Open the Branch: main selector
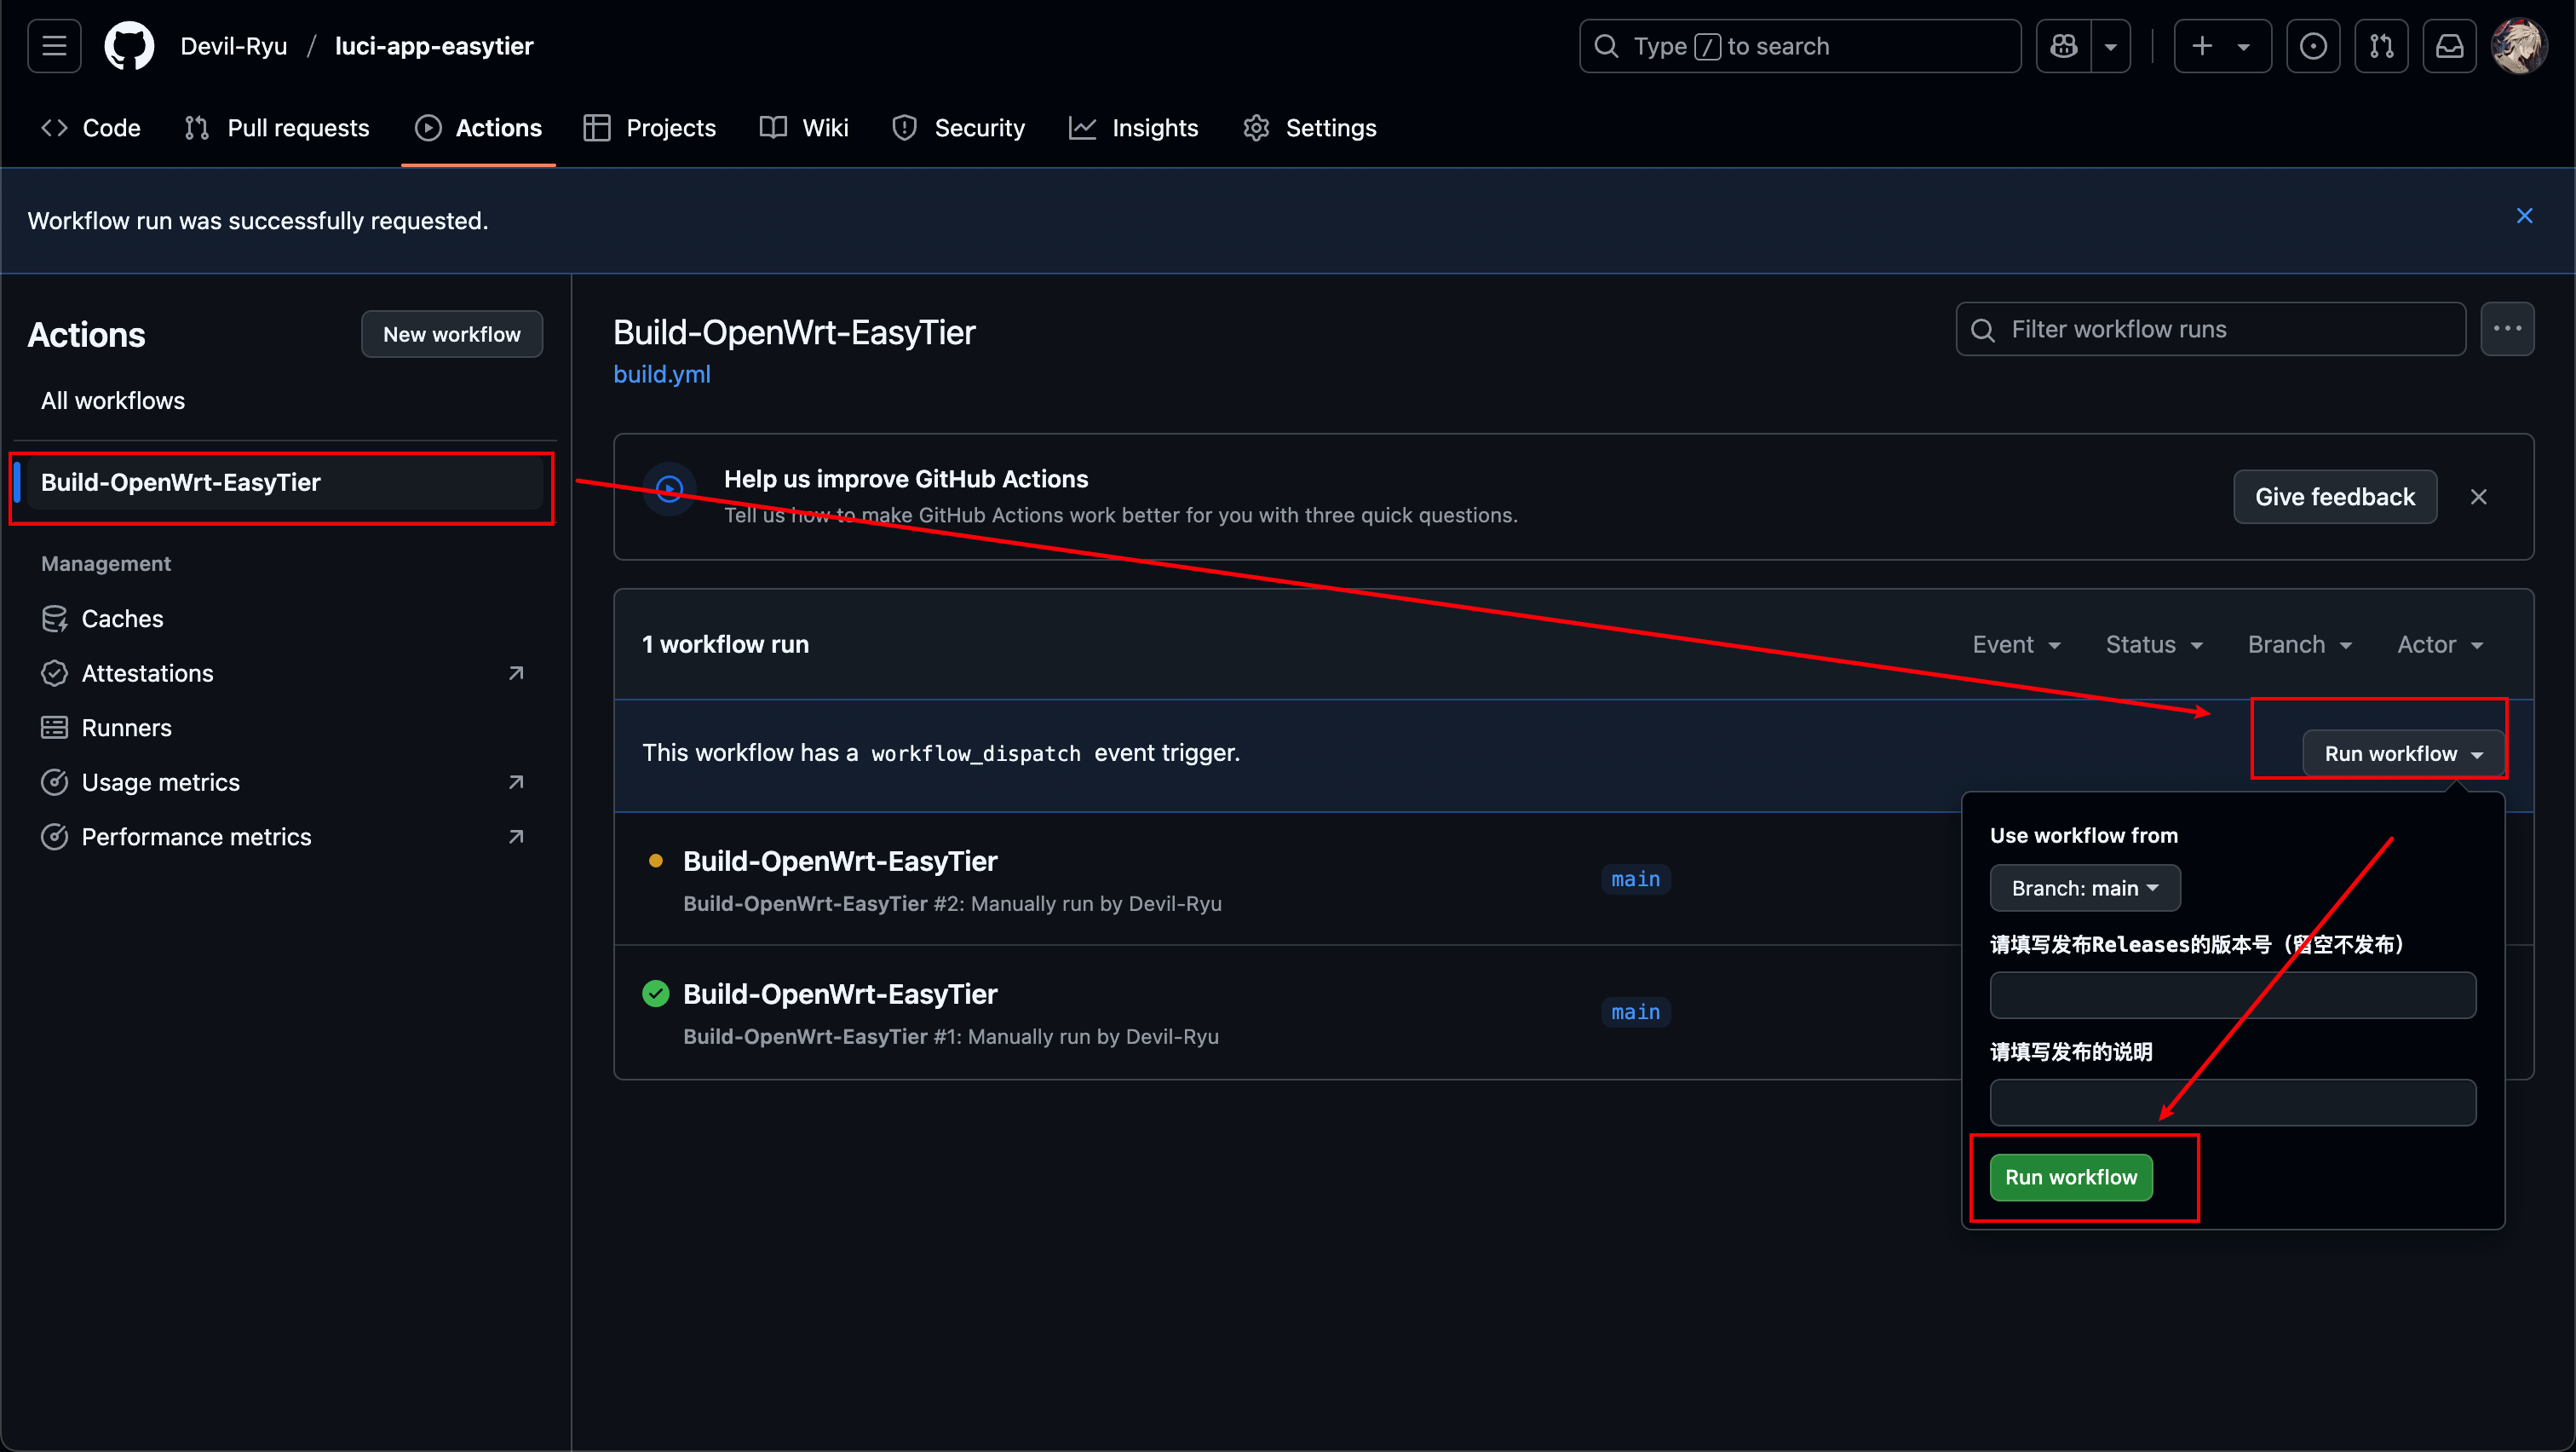 pos(2084,888)
